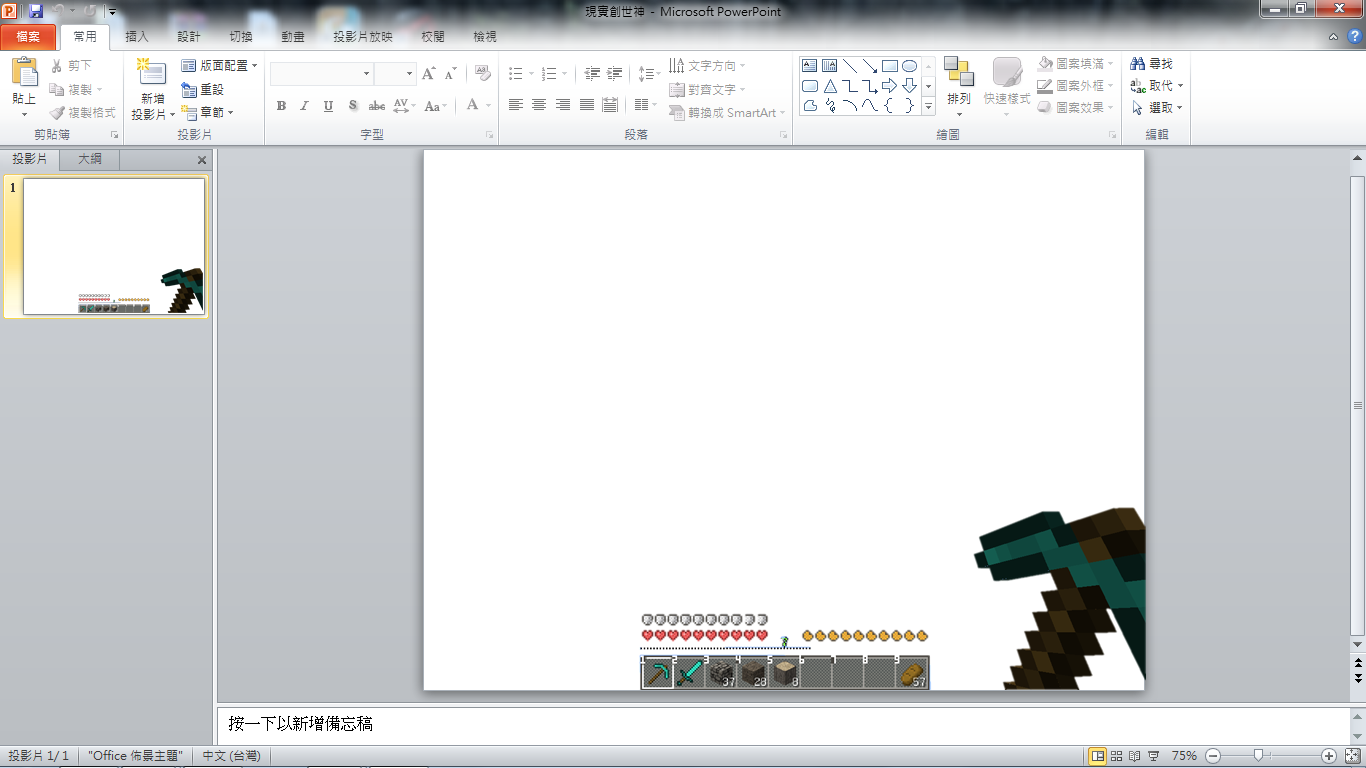Switch to Slide Sorter view in status bar
This screenshot has height=768, width=1366.
click(x=1117, y=756)
